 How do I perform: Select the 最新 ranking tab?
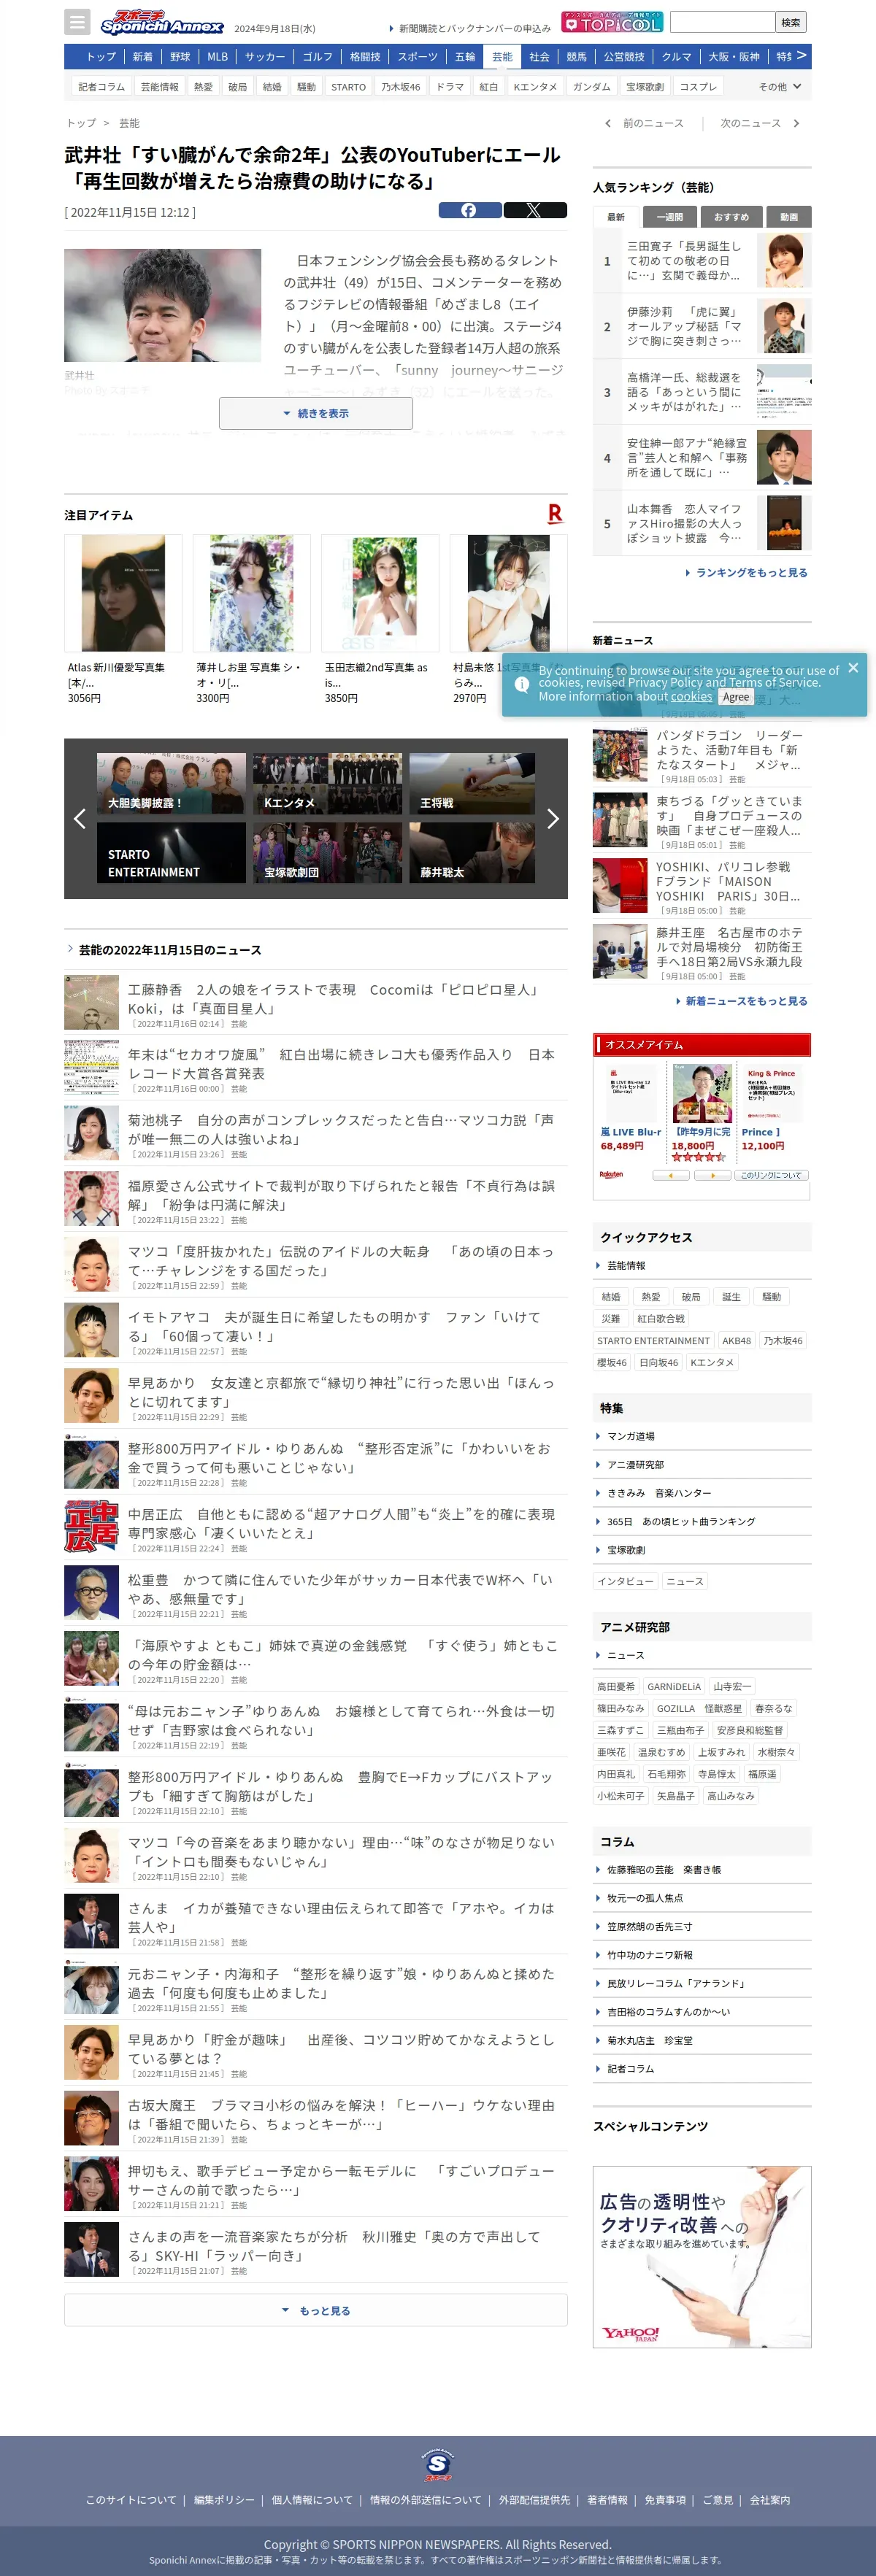pyautogui.click(x=616, y=217)
